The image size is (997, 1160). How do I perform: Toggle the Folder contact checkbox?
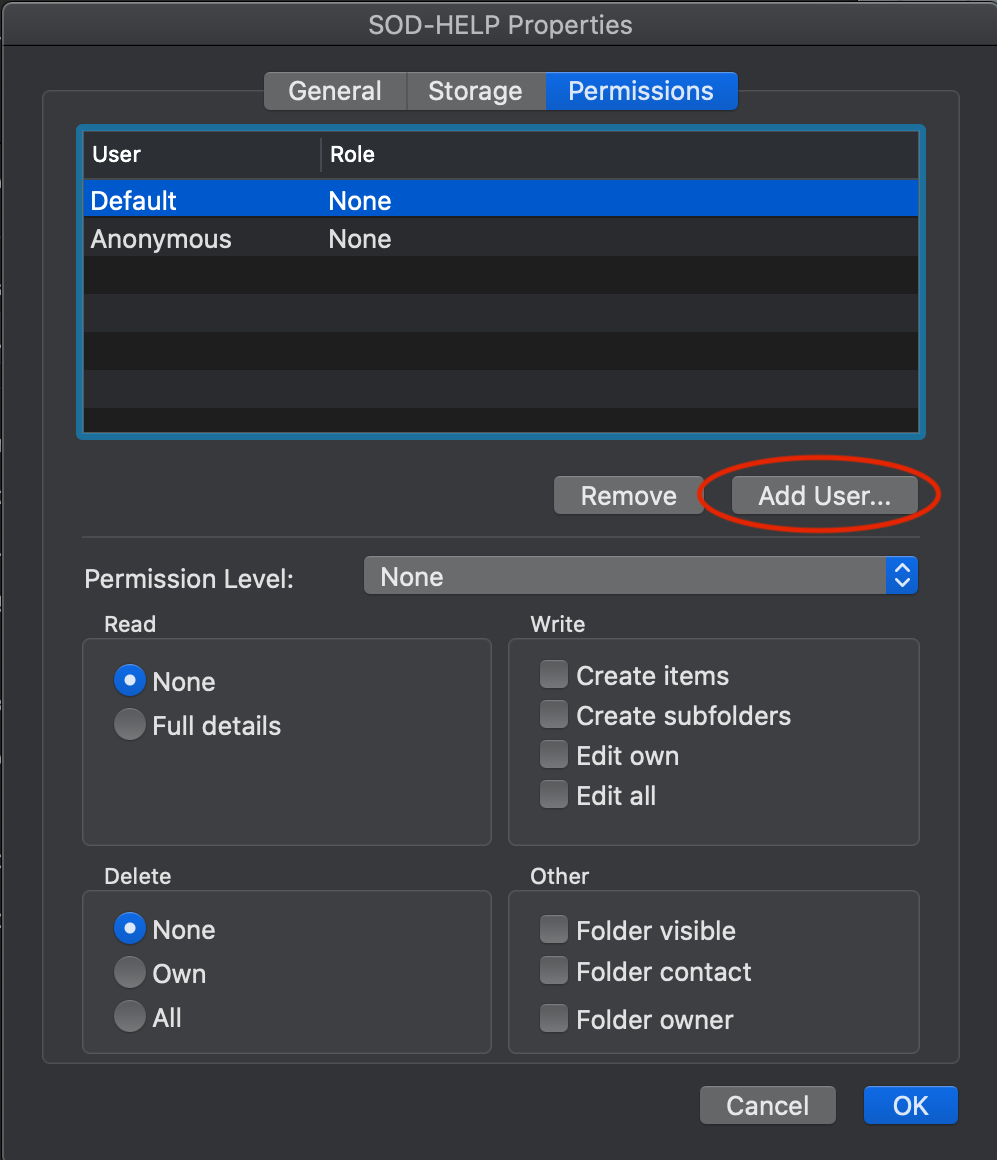[554, 971]
